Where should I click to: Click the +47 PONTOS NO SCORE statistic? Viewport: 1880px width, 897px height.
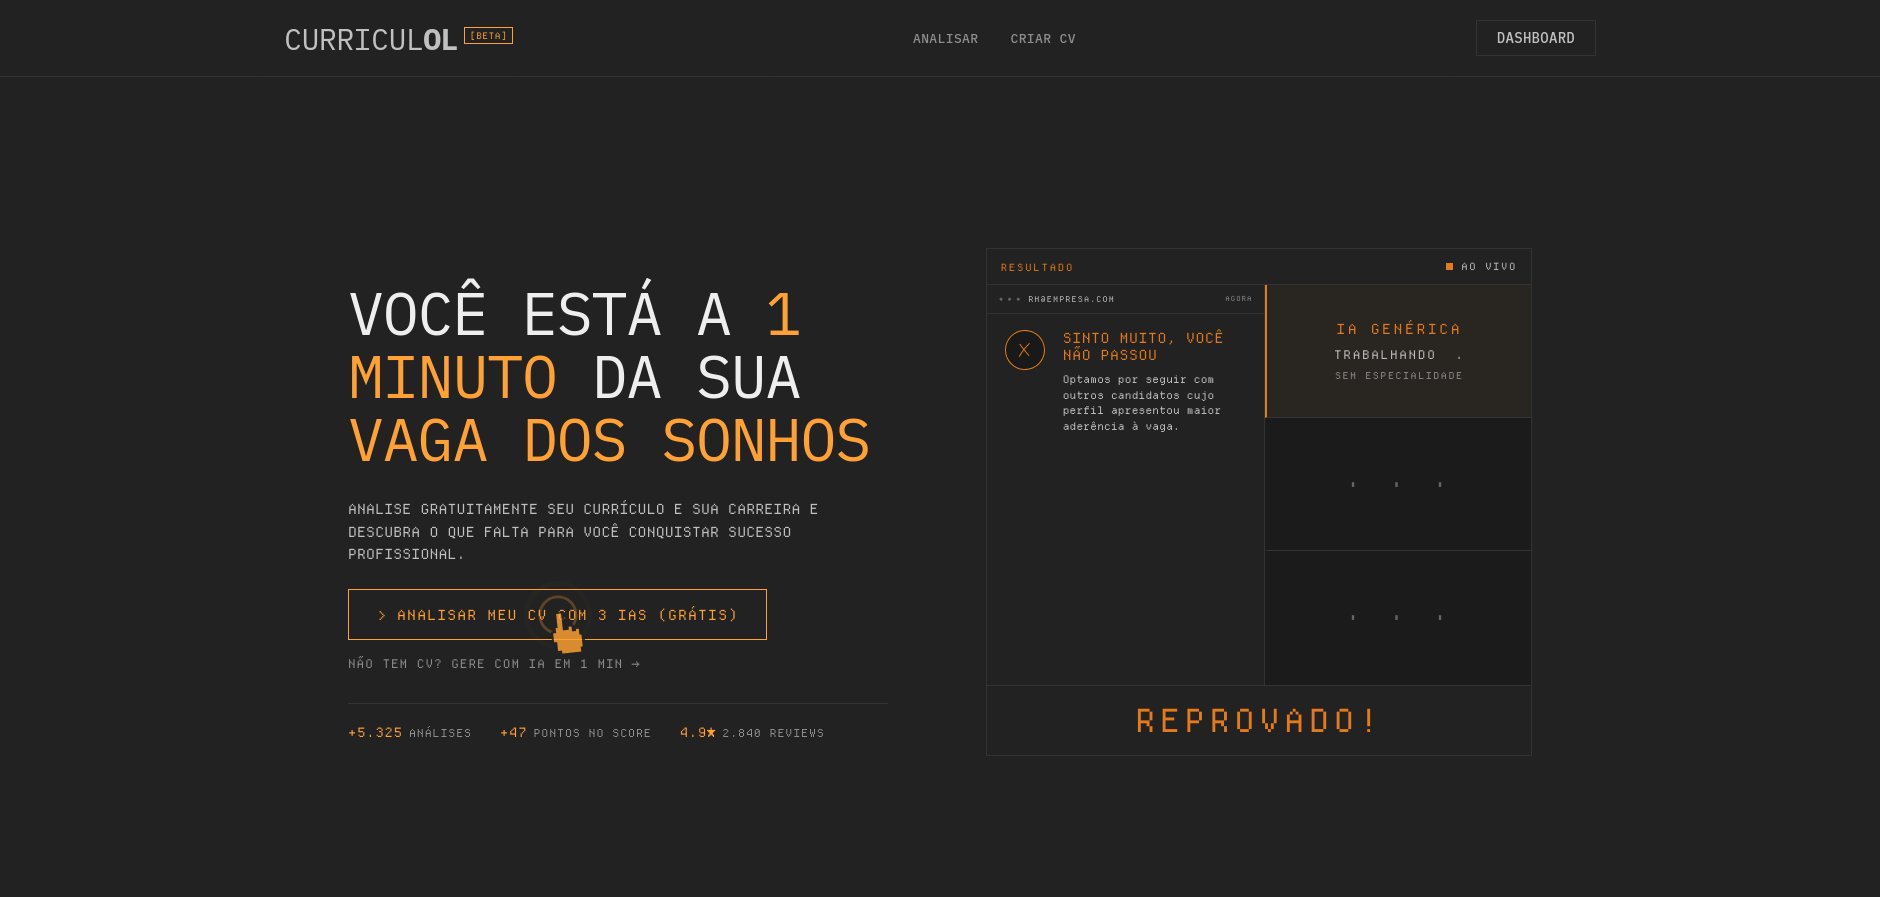(575, 733)
